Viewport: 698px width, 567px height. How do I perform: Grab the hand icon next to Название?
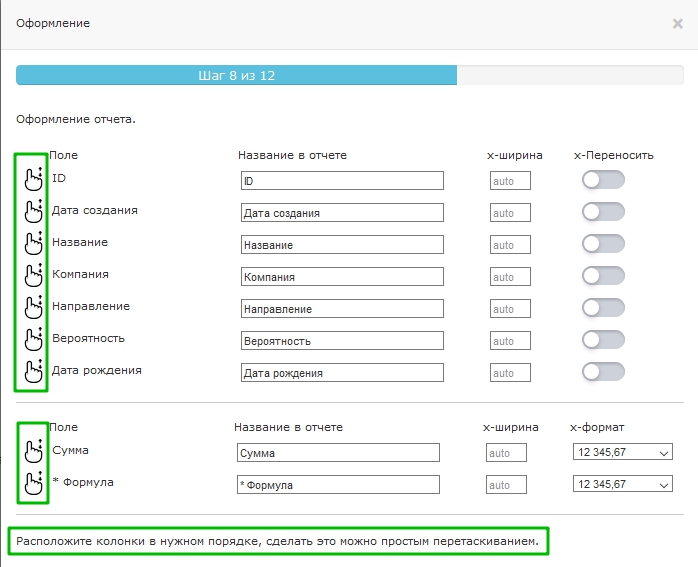click(x=33, y=244)
